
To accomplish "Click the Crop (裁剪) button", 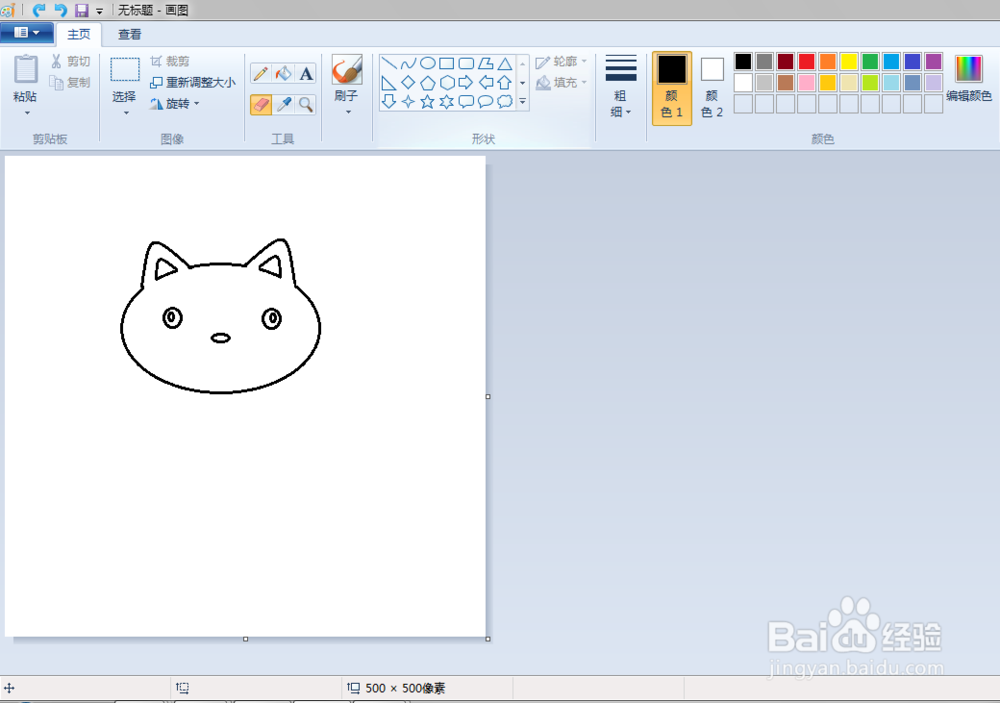I will 170,61.
